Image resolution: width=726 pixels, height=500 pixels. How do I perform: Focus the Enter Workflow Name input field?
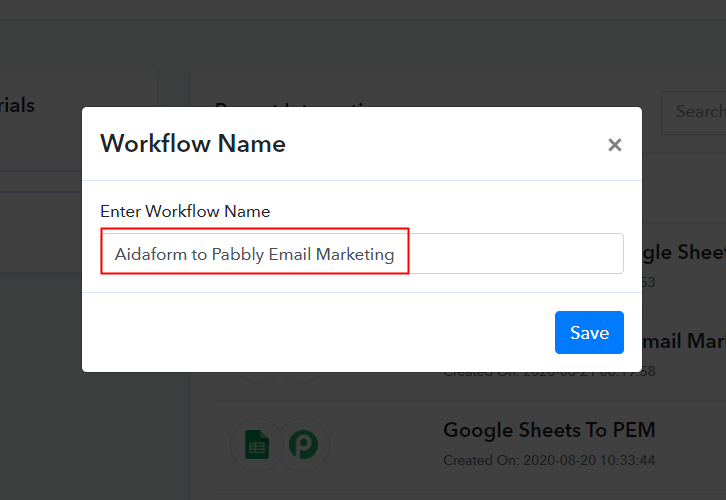362,254
